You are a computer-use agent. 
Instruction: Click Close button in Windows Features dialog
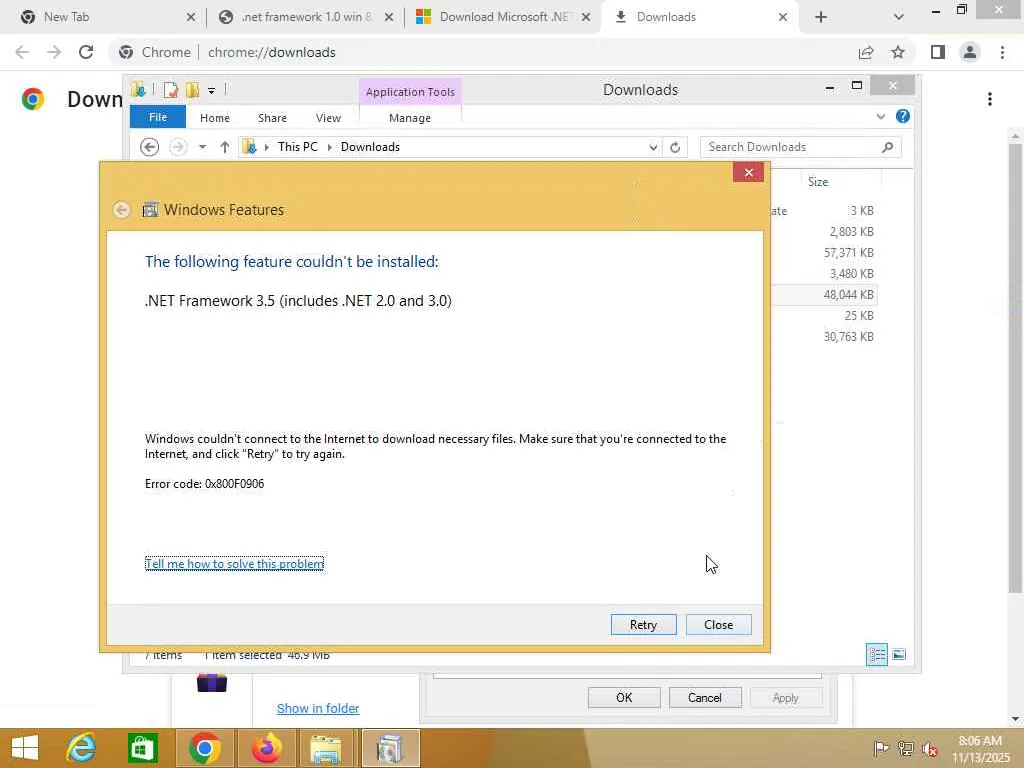(x=718, y=624)
